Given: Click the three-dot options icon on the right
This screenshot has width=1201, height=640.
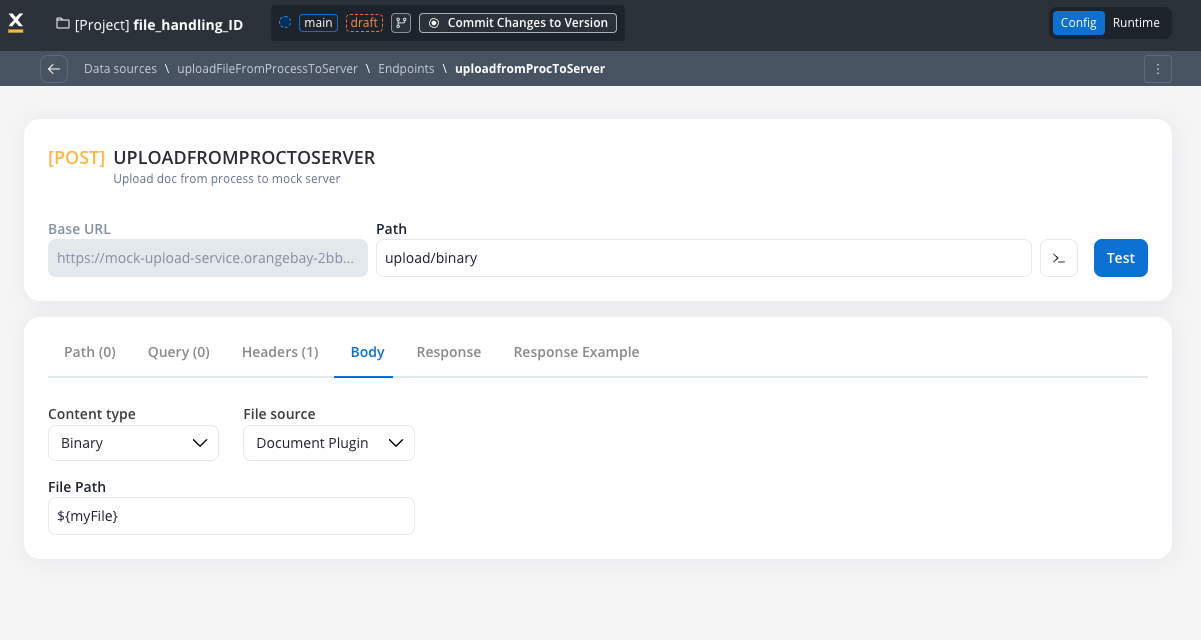Looking at the screenshot, I should coord(1157,68).
